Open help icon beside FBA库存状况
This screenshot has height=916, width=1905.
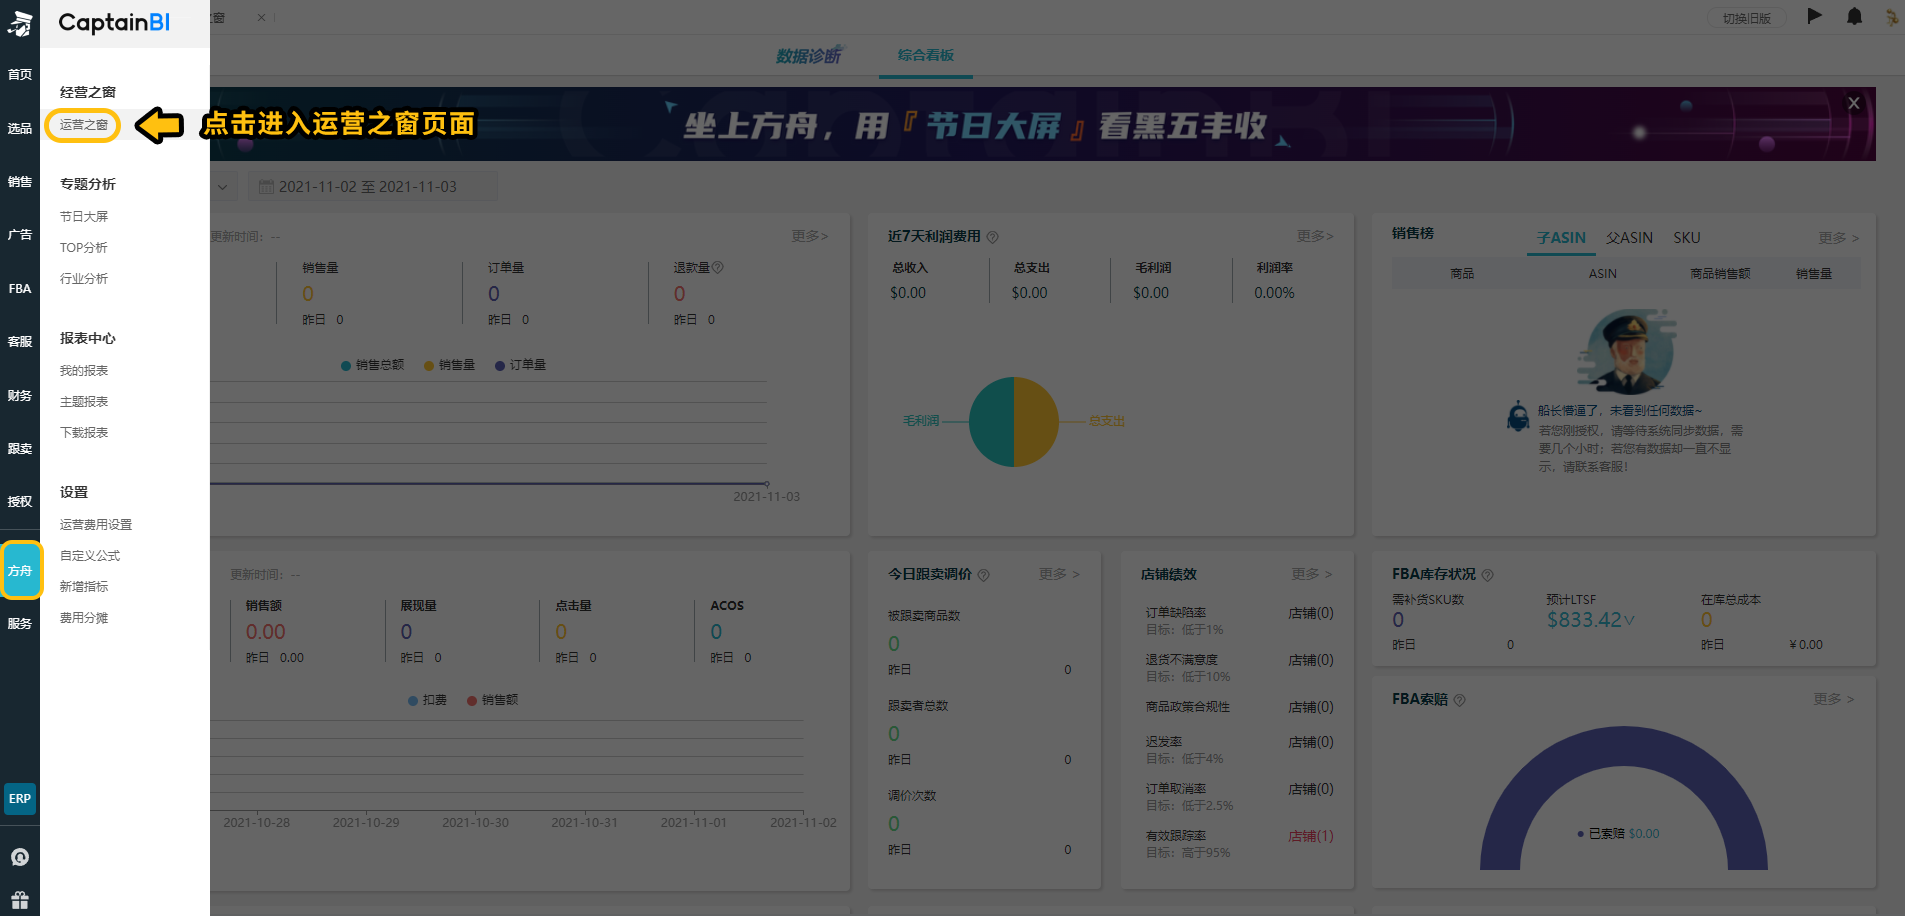click(1487, 575)
